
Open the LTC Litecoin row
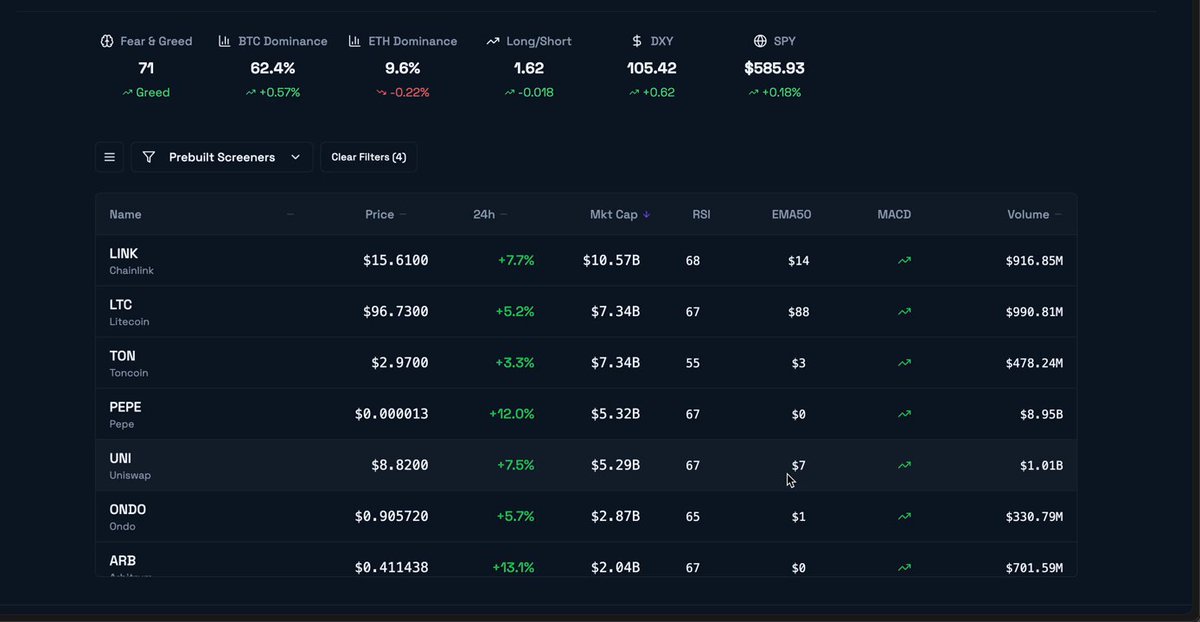586,312
